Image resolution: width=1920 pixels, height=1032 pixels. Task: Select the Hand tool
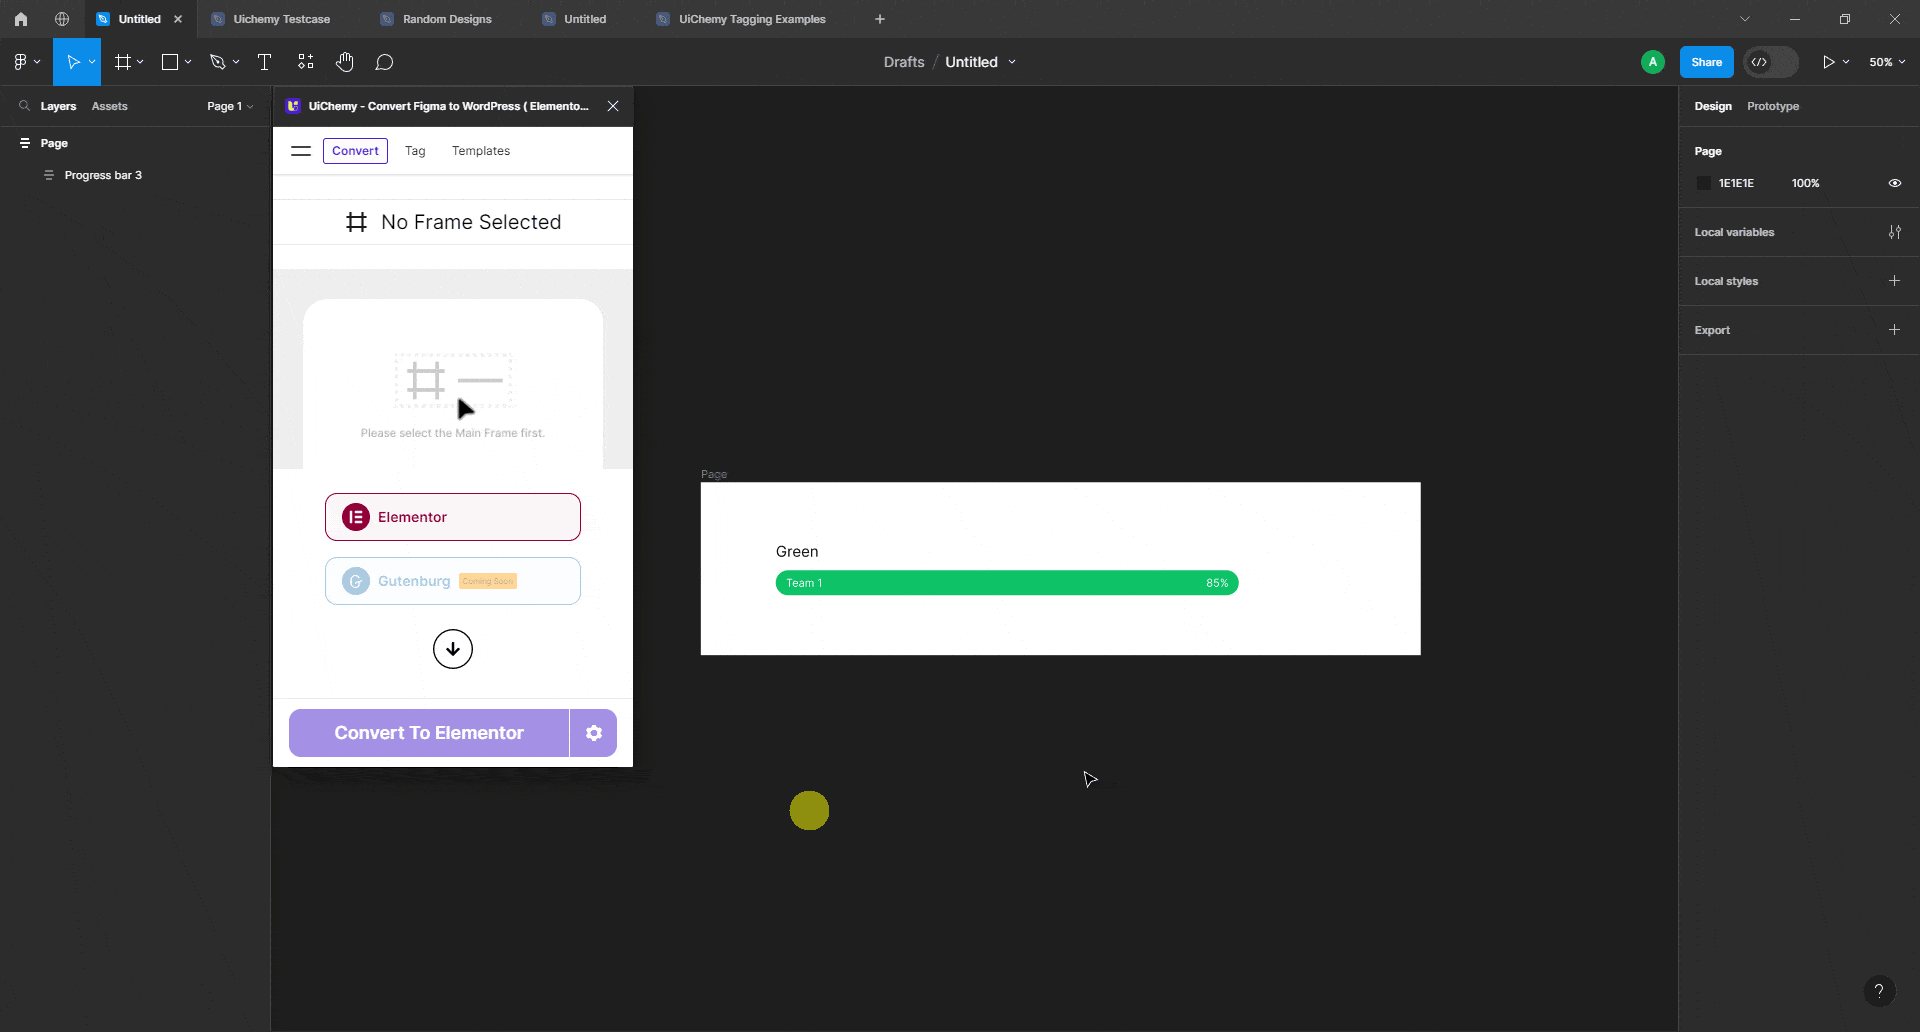click(x=345, y=61)
